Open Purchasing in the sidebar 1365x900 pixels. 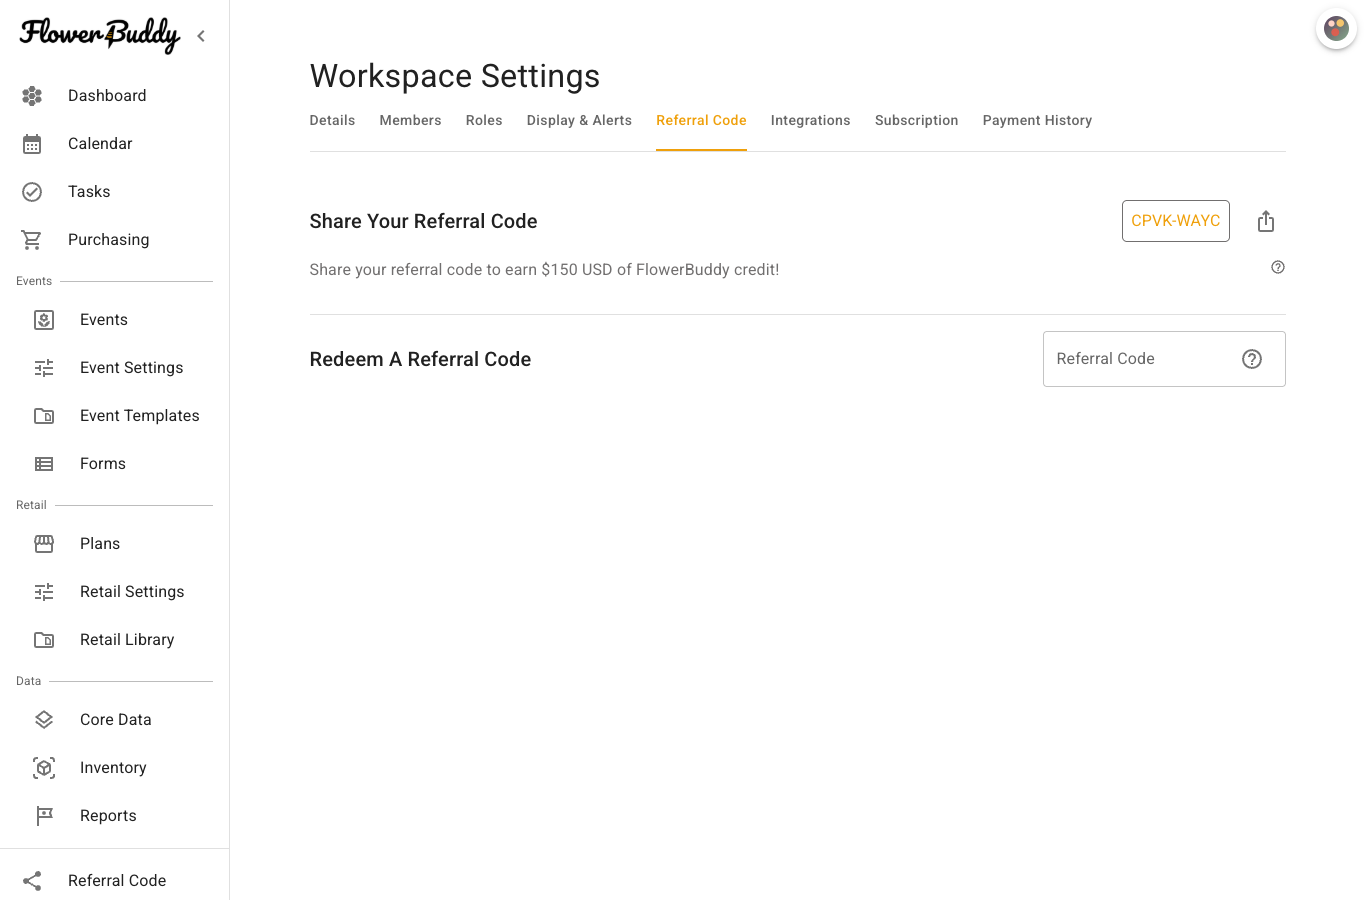[x=115, y=240]
